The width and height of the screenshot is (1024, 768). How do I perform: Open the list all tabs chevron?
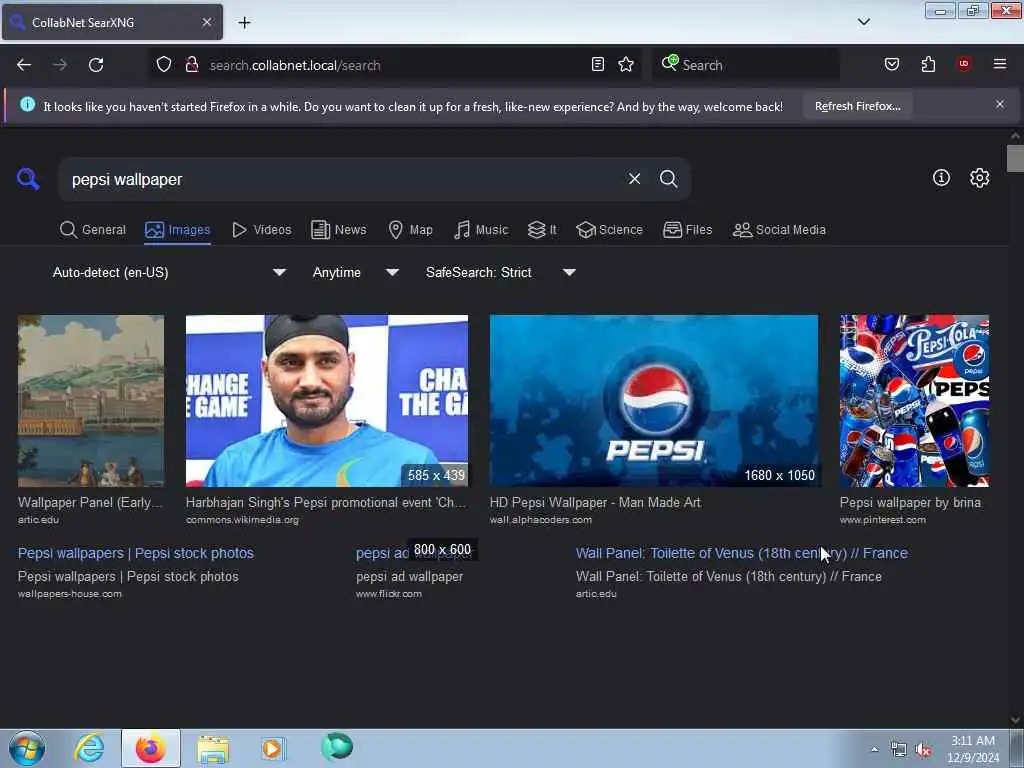[864, 22]
